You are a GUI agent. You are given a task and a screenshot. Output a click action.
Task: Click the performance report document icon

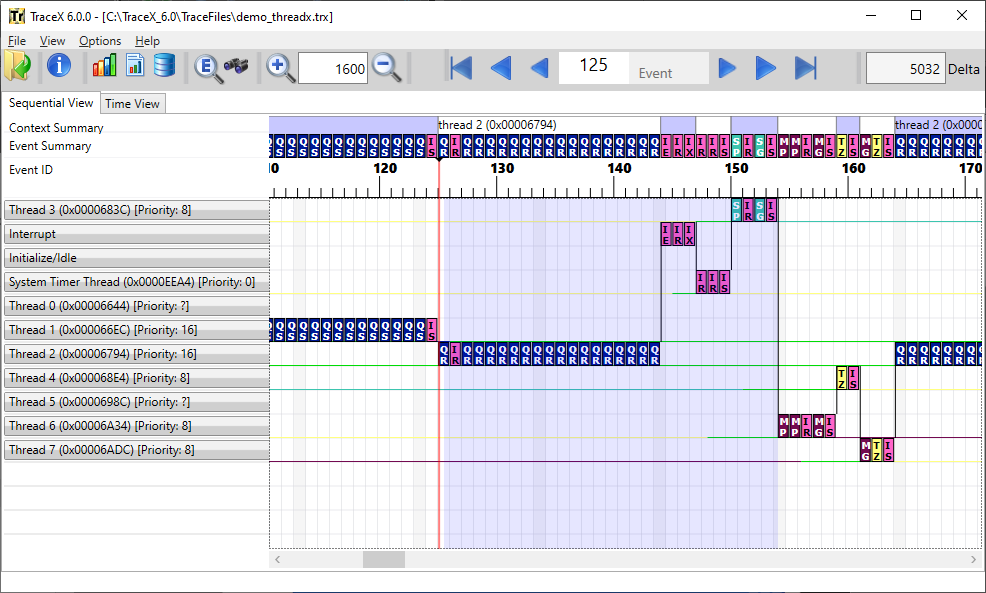tap(134, 67)
